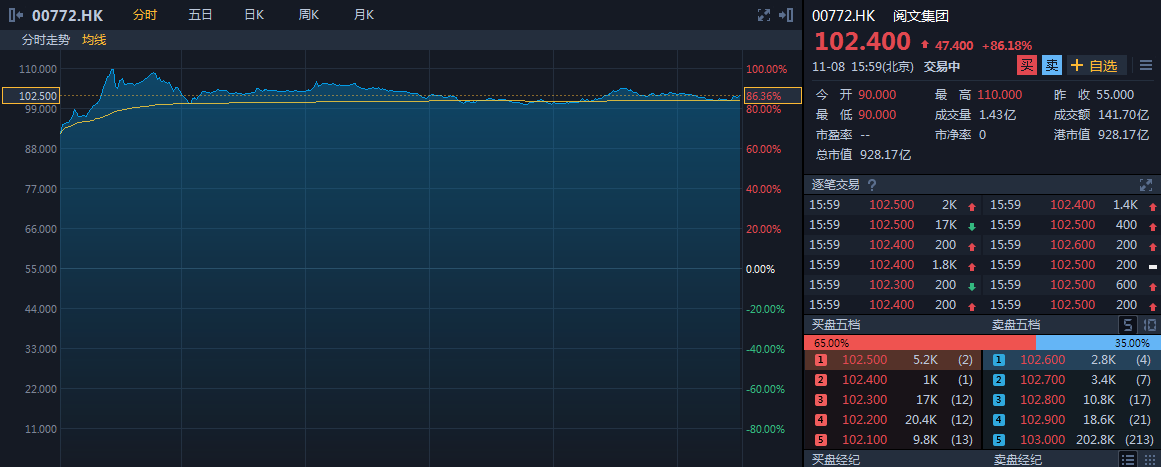The width and height of the screenshot is (1161, 467).
Task: Select bid level 2 at 102.400
Action: 892,380
